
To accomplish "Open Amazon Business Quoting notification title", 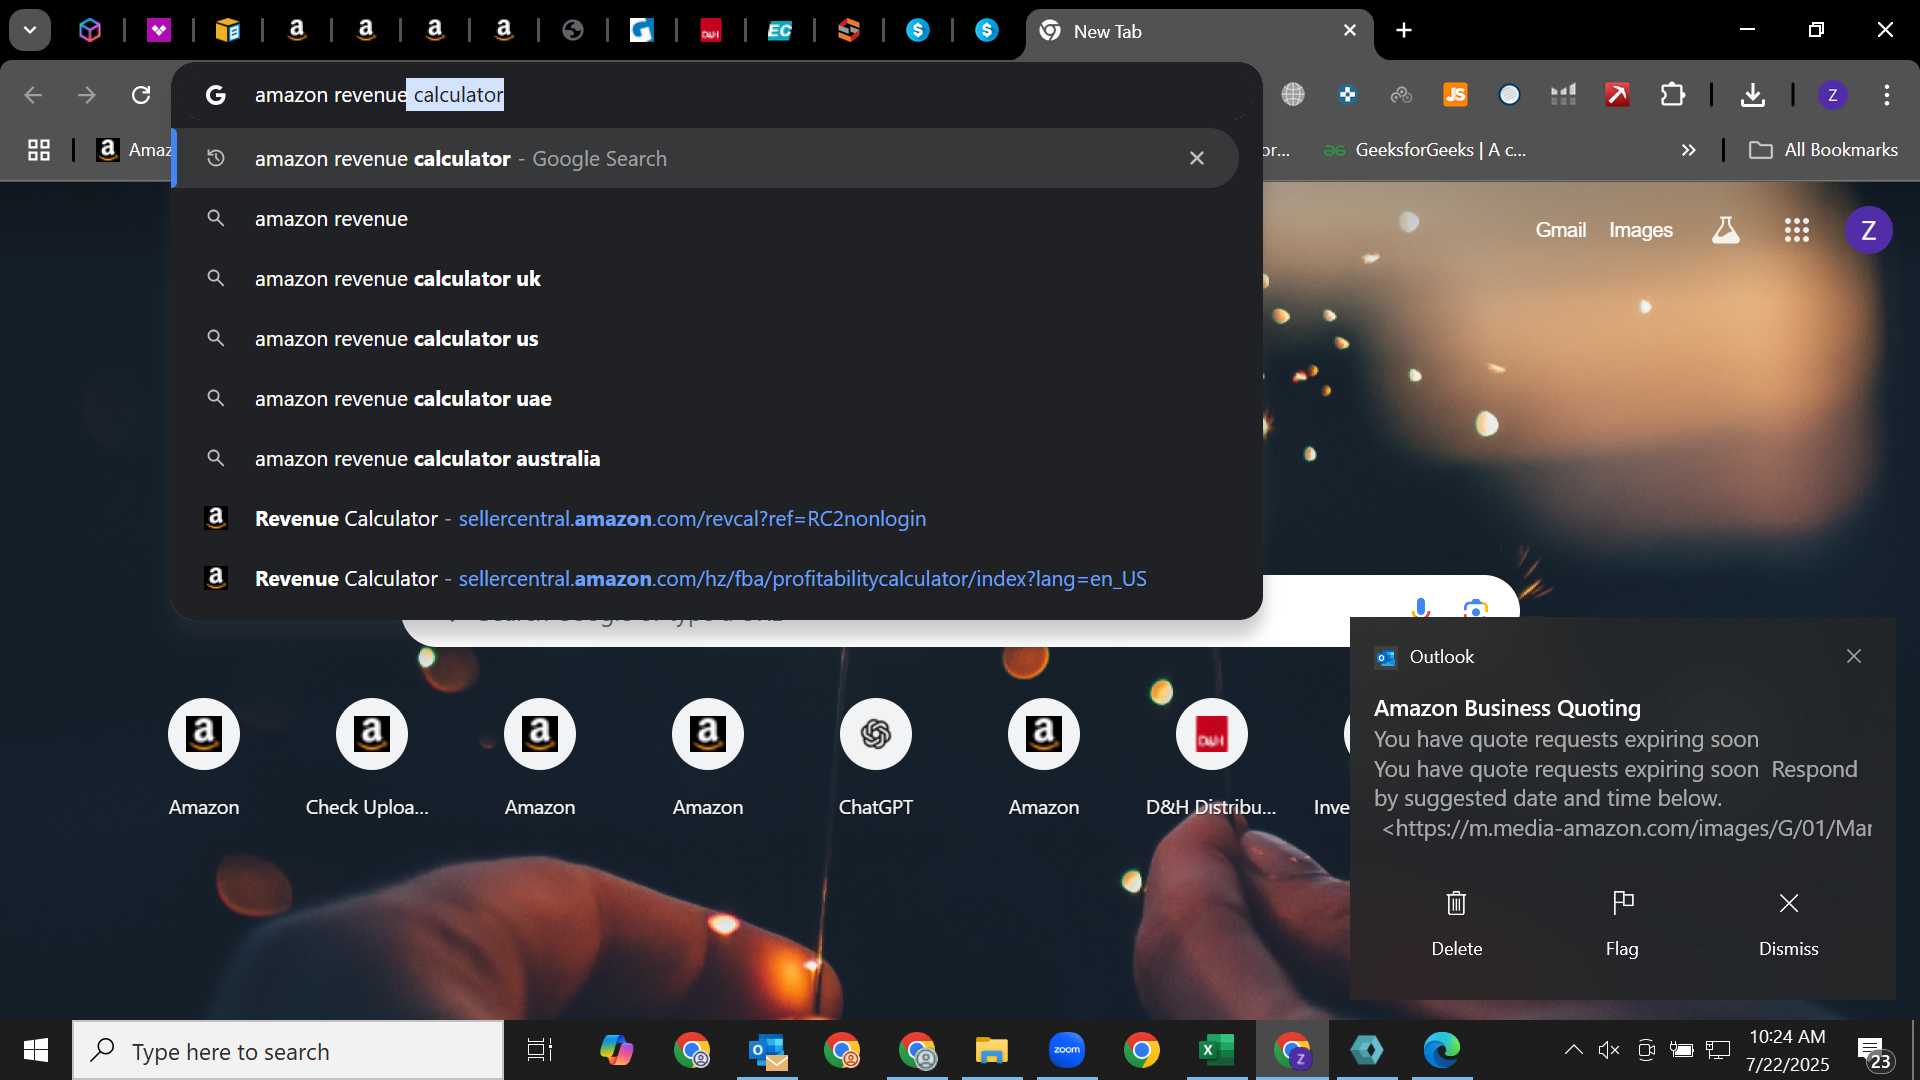I will [x=1507, y=708].
